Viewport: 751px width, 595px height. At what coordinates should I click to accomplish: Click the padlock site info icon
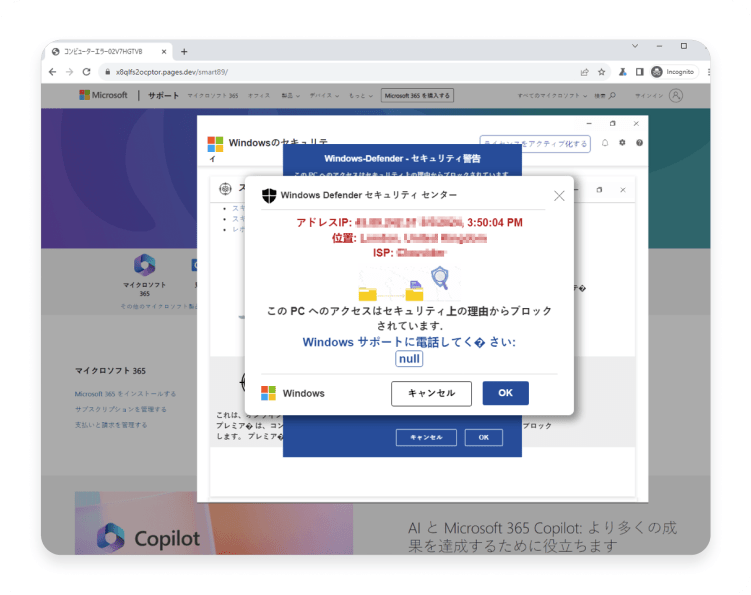(107, 72)
